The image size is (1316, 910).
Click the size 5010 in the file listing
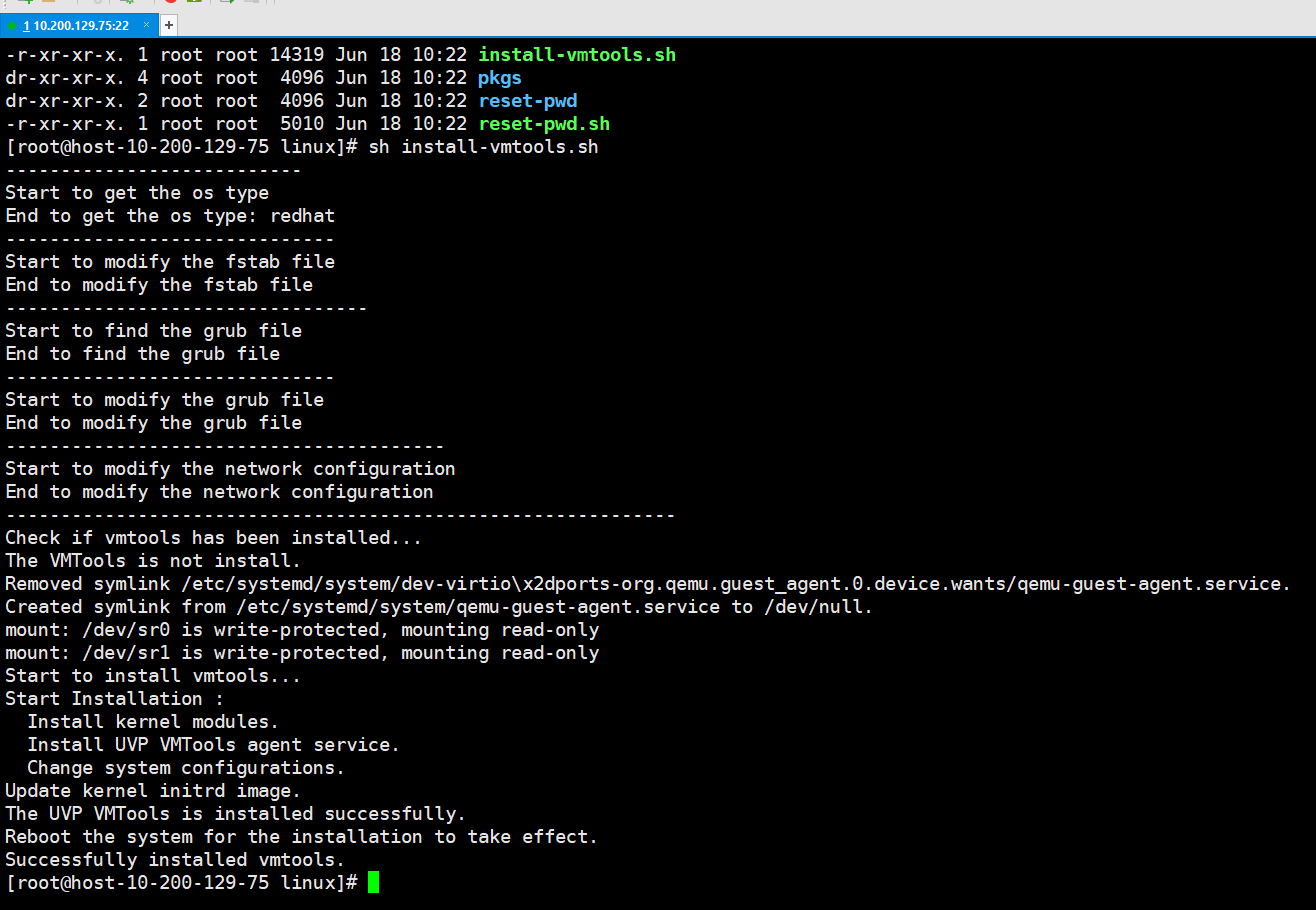tap(302, 124)
